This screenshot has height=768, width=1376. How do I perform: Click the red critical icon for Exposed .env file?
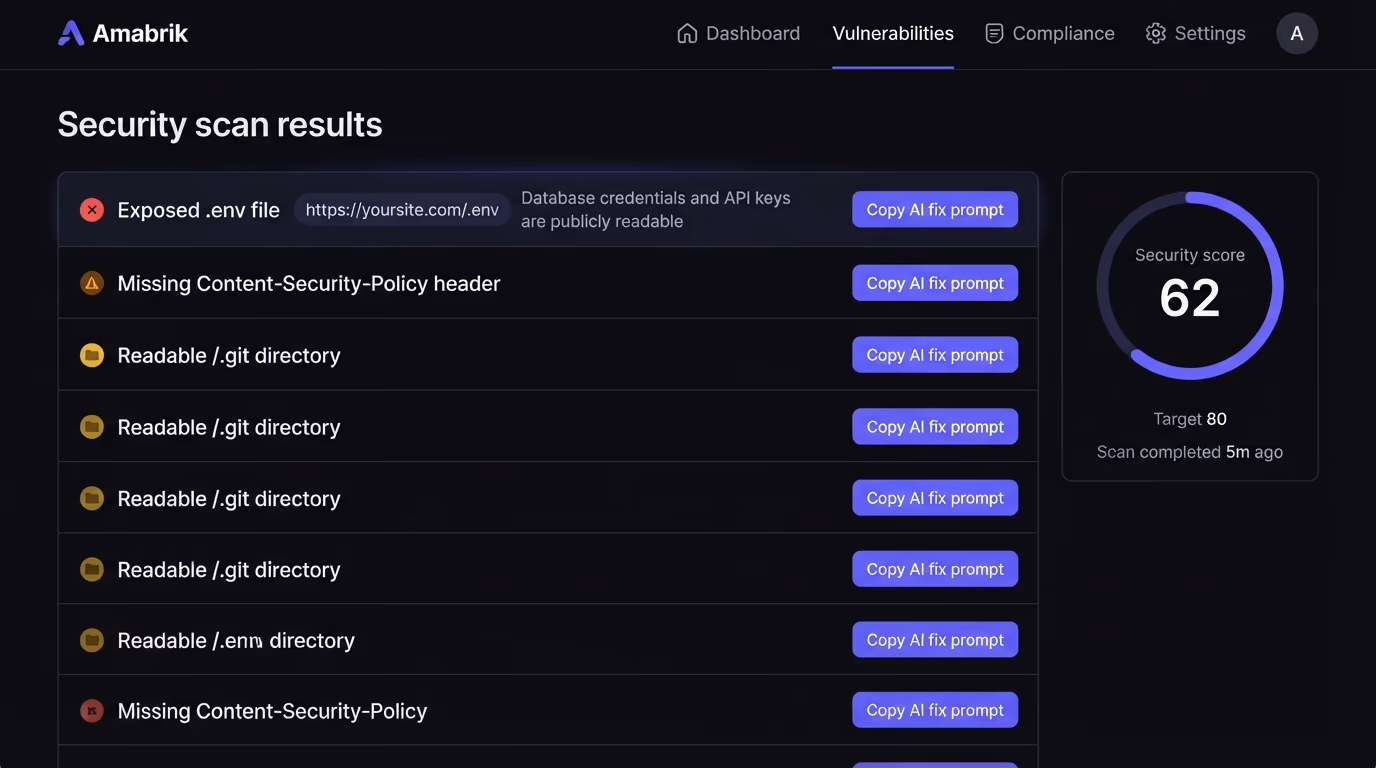92,210
